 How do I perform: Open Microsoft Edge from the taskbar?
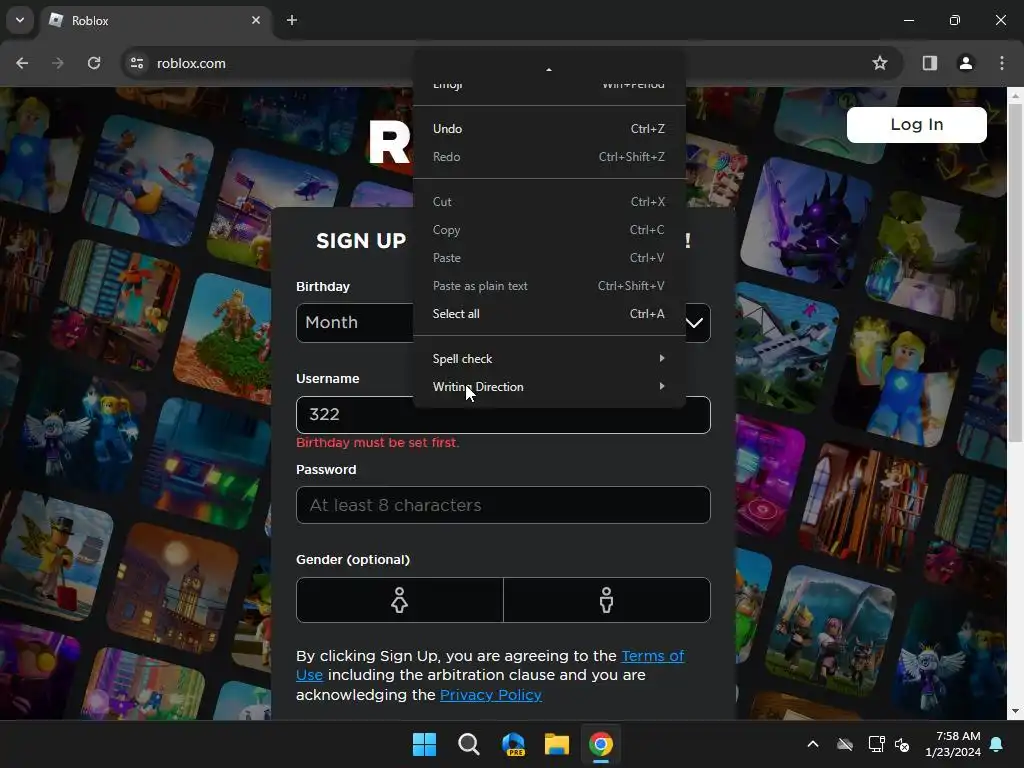pyautogui.click(x=513, y=744)
